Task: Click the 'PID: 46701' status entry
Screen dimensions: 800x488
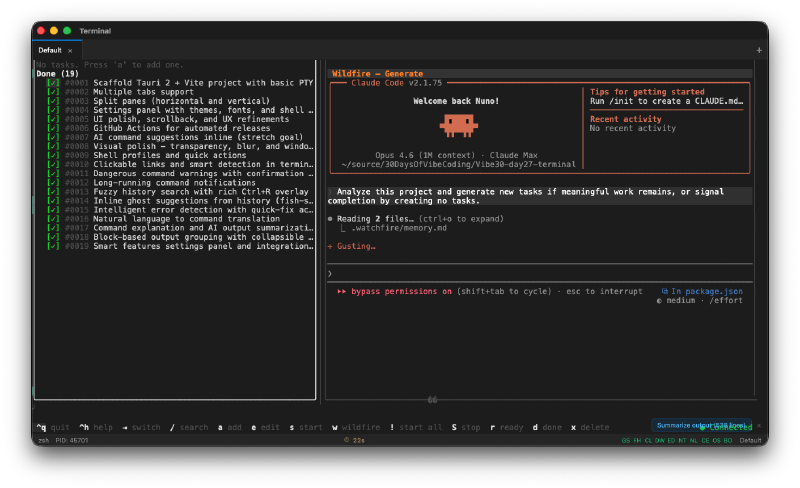Action: click(72, 440)
